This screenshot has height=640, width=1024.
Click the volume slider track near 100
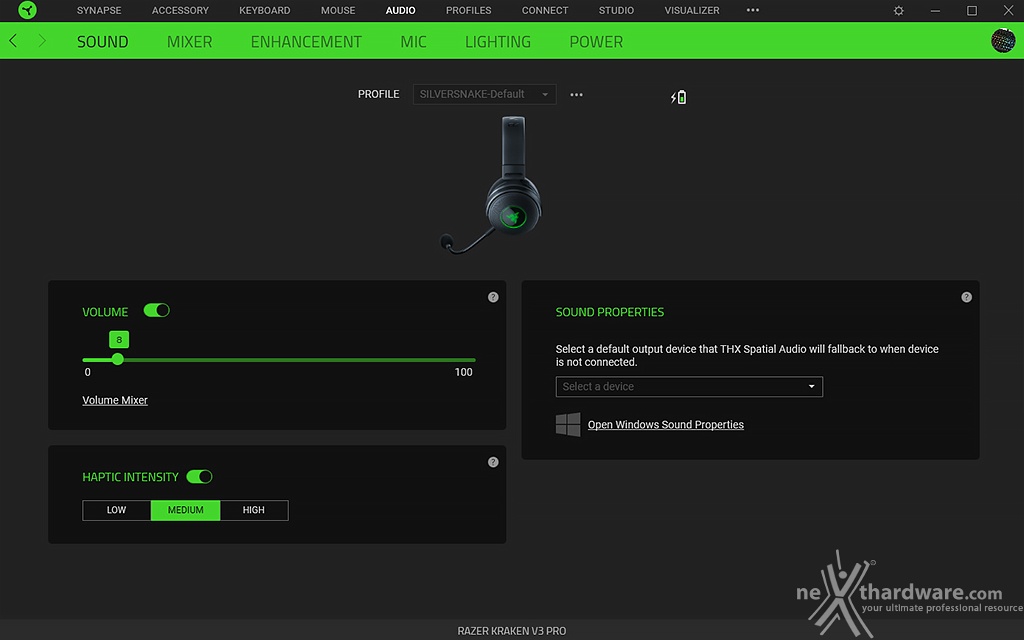click(465, 360)
